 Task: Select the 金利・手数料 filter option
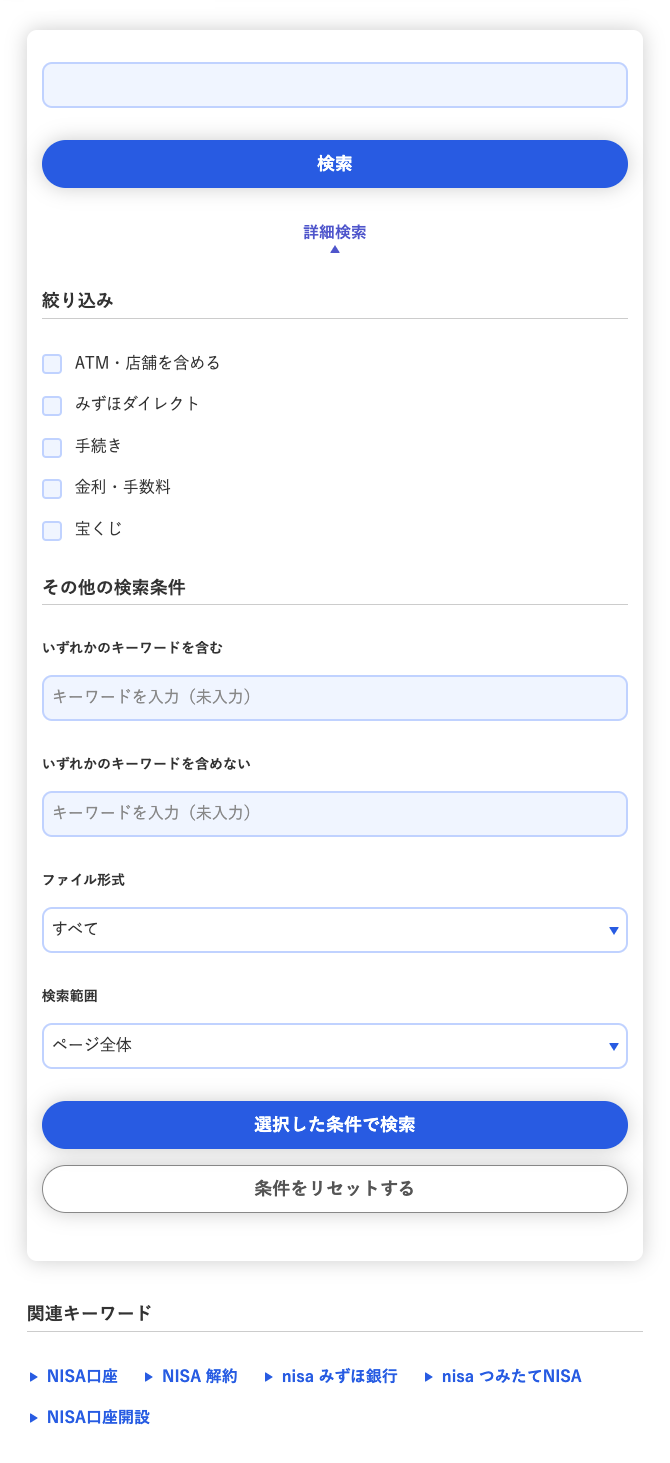coord(51,488)
